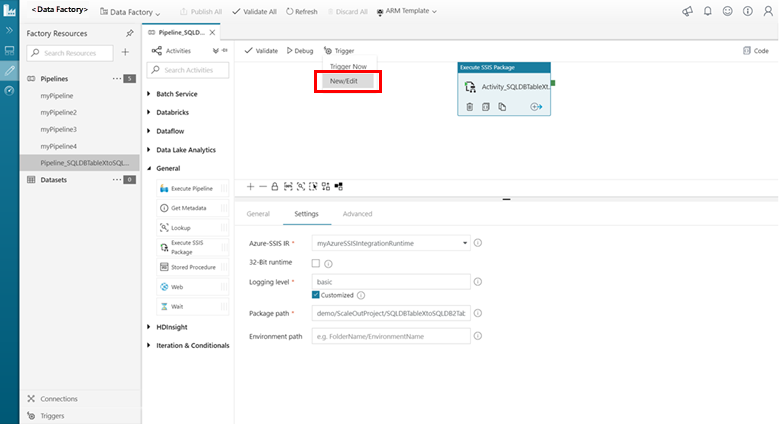Image resolution: width=780 pixels, height=424 pixels.
Task: Open Trigger button menu
Action: click(x=339, y=51)
